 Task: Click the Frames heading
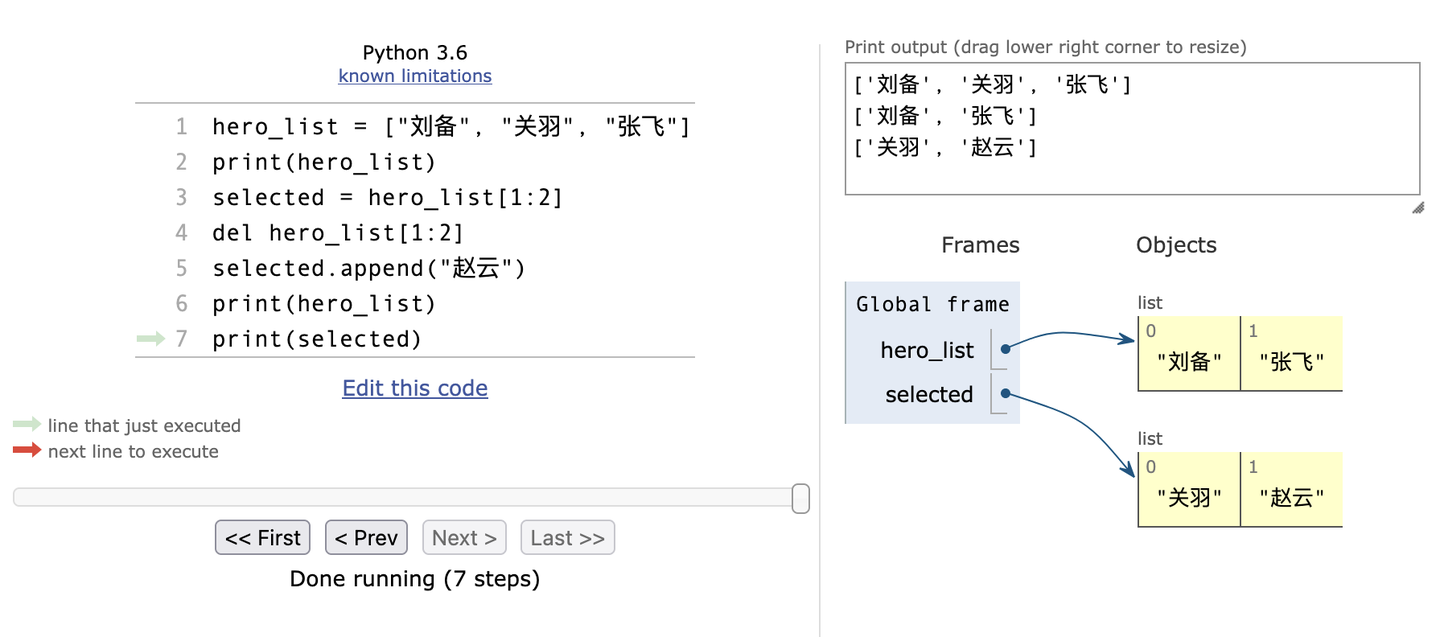click(980, 245)
